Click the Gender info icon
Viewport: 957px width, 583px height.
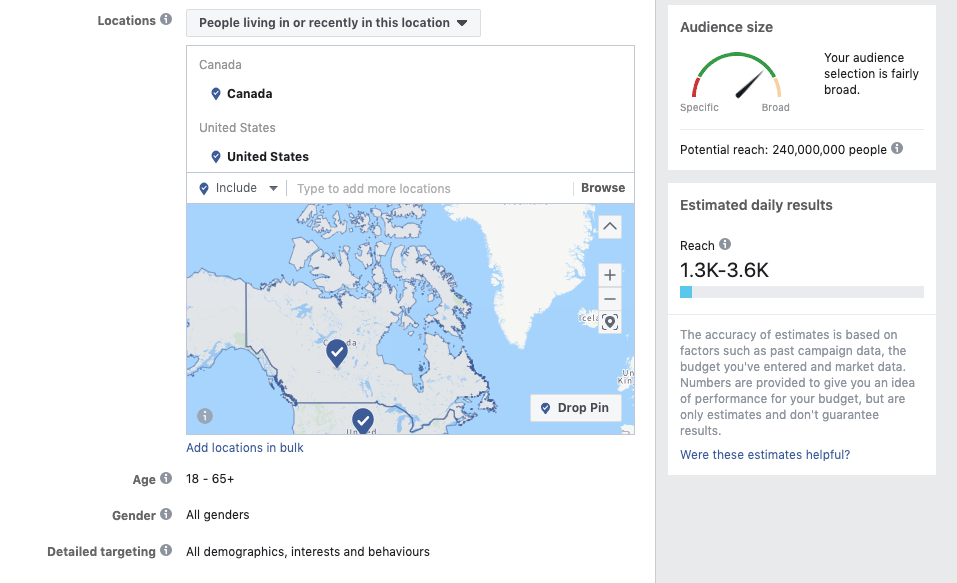click(x=166, y=514)
